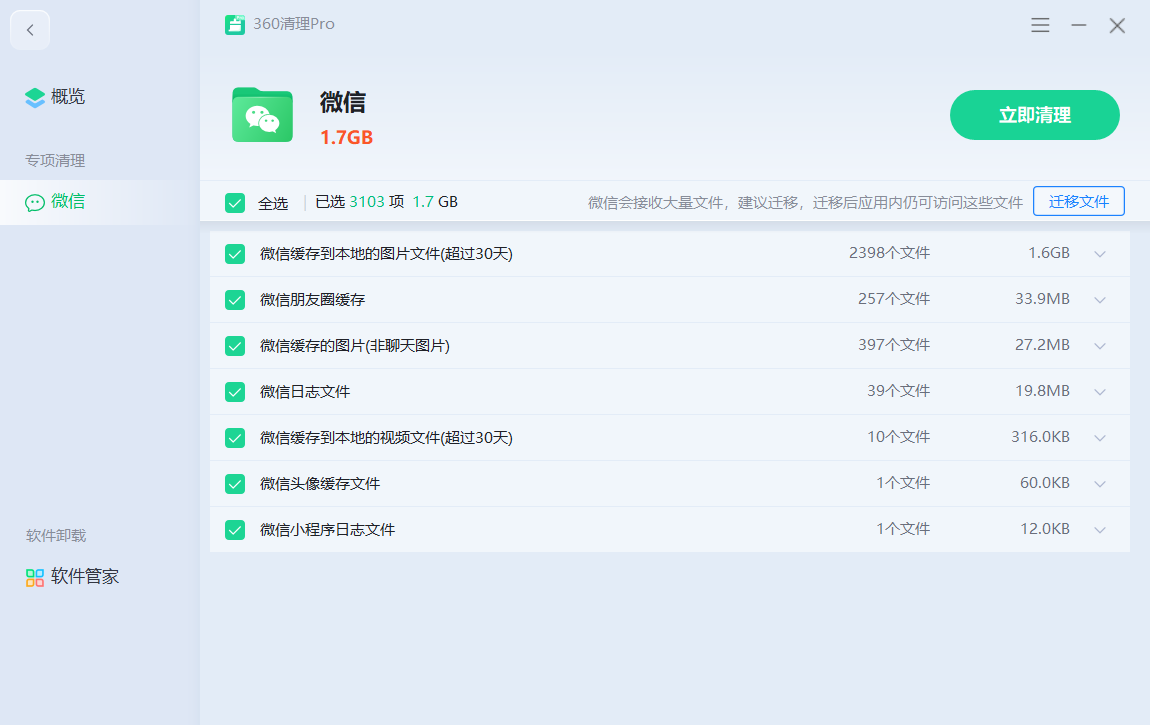Viewport: 1150px width, 725px height.
Task: Minimize the 360清理Pro window
Action: coord(1079,25)
